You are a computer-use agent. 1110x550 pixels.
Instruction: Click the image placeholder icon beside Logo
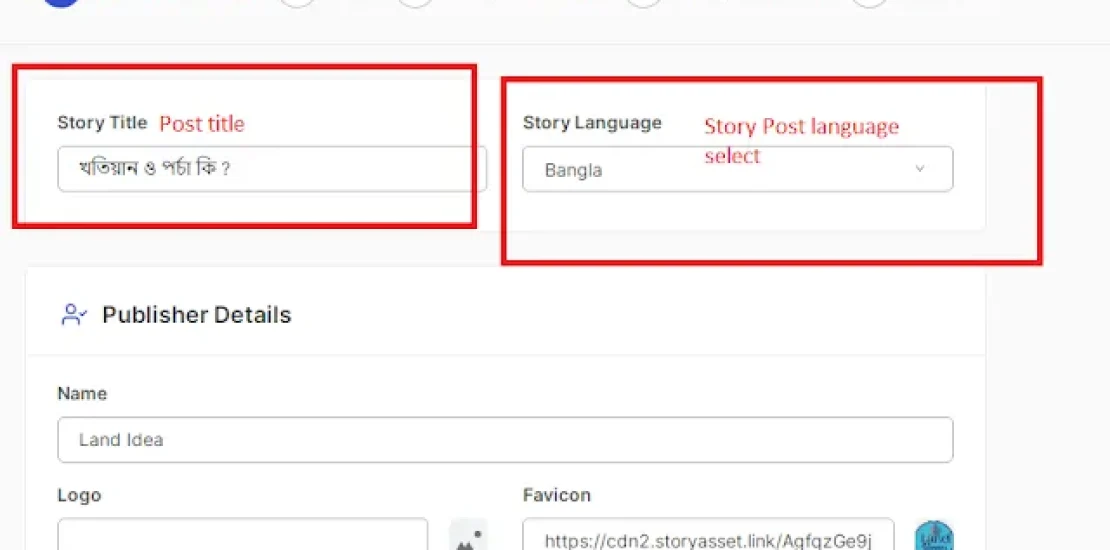point(467,537)
